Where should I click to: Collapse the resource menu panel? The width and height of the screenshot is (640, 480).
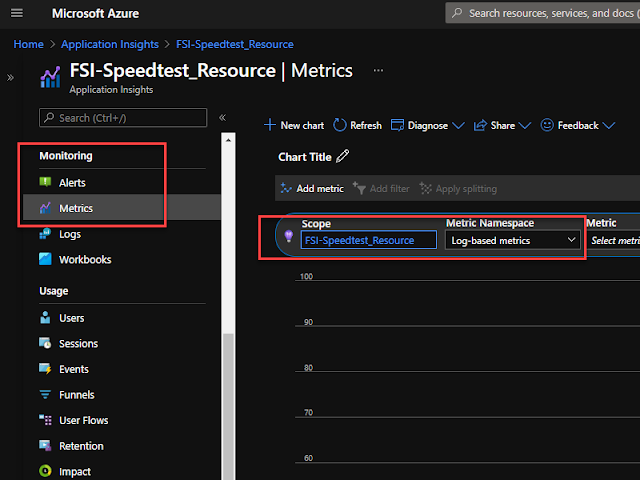[x=222, y=118]
